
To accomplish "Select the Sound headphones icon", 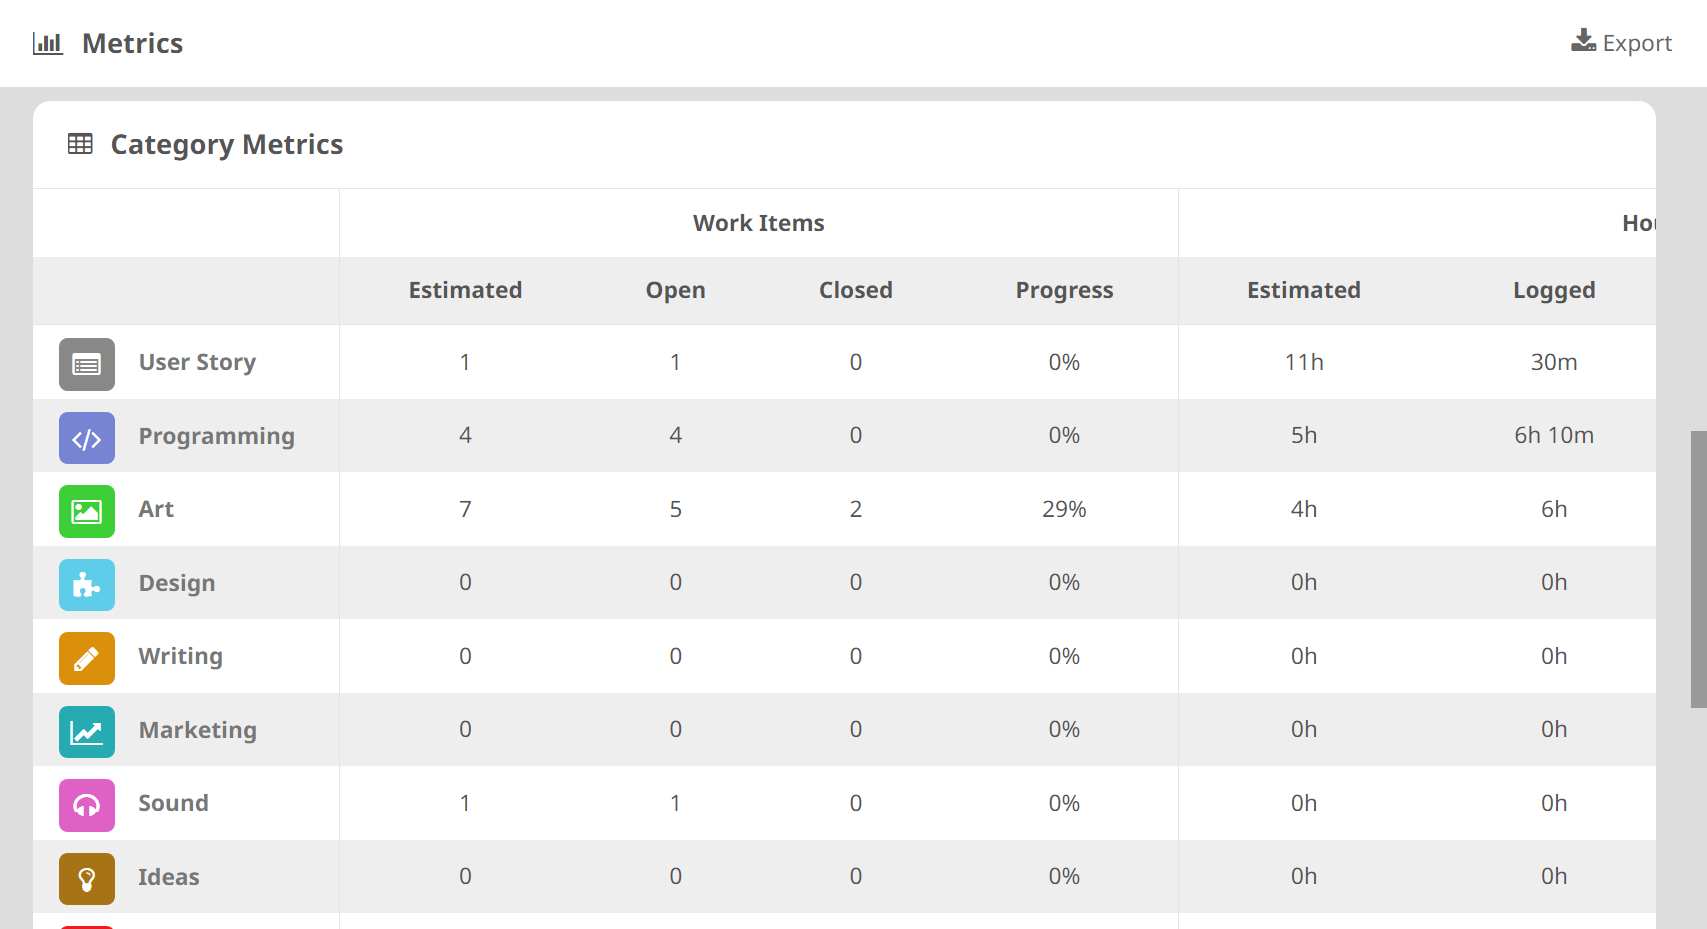I will tap(86, 805).
